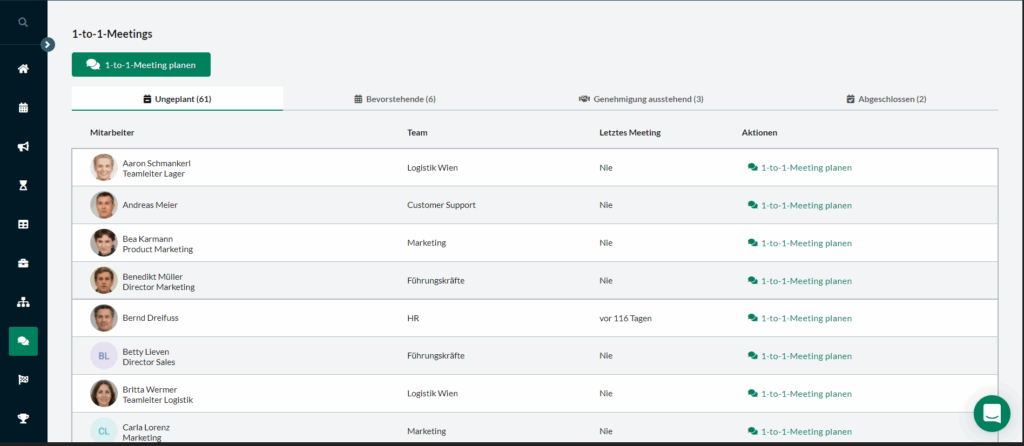Screen dimensions: 1024x446
Task: Select the name Britta Wermer
Action: (150, 390)
